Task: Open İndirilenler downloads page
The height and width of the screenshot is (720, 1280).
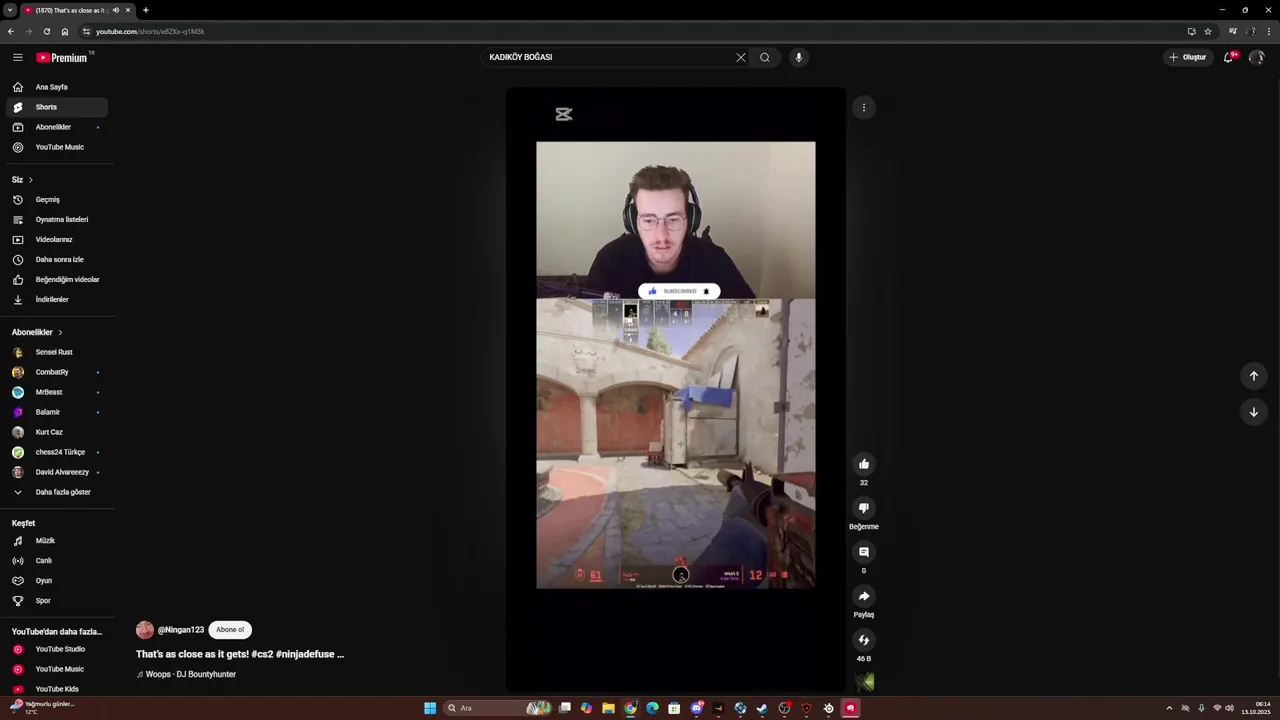Action: (x=57, y=299)
